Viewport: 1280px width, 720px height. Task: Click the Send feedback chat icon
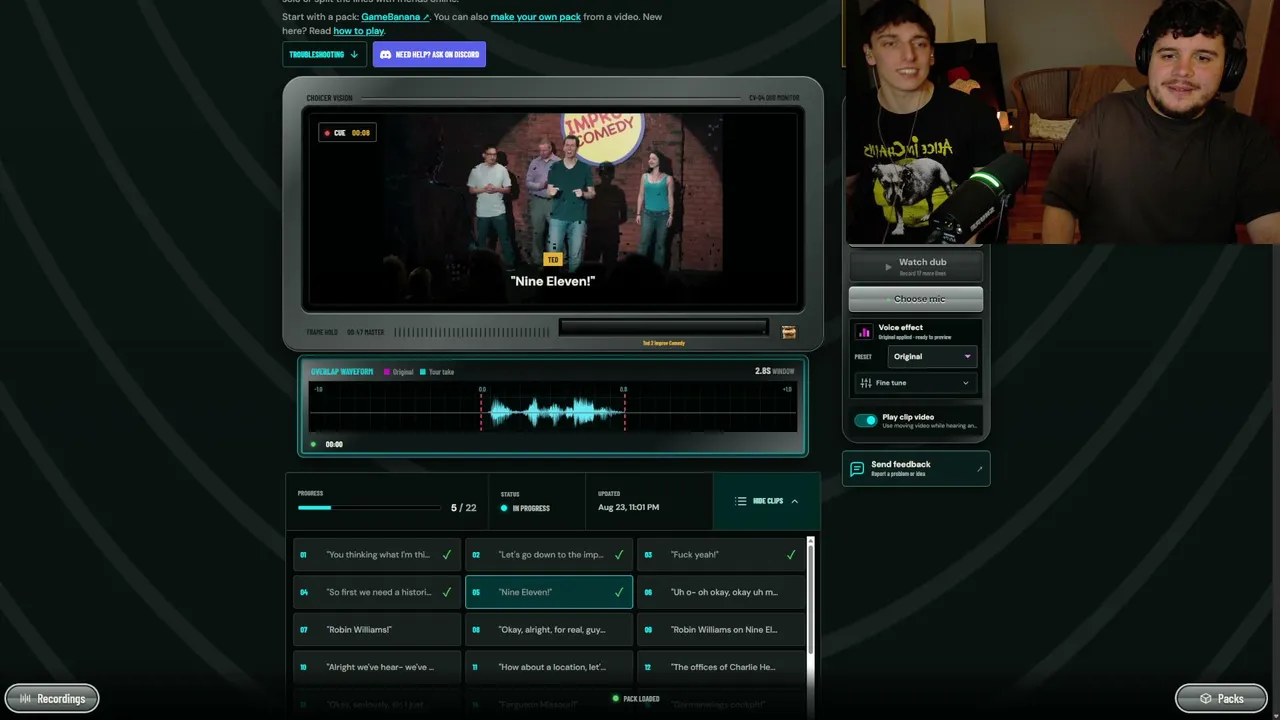(857, 469)
